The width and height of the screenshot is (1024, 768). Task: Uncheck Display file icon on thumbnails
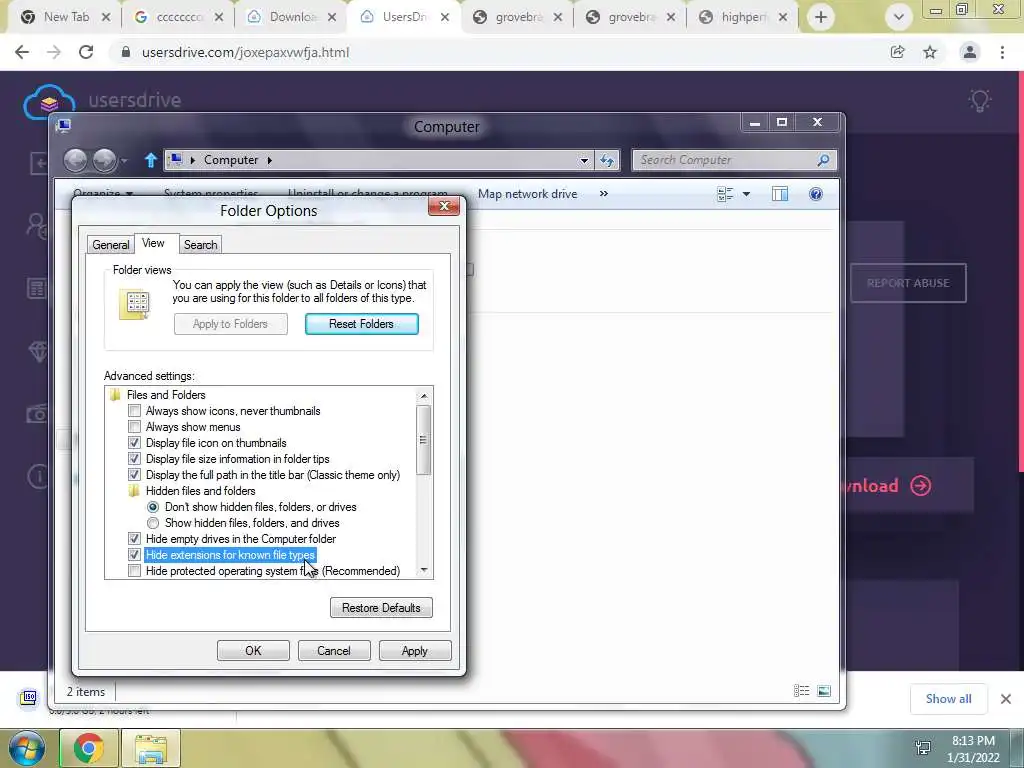click(x=135, y=443)
